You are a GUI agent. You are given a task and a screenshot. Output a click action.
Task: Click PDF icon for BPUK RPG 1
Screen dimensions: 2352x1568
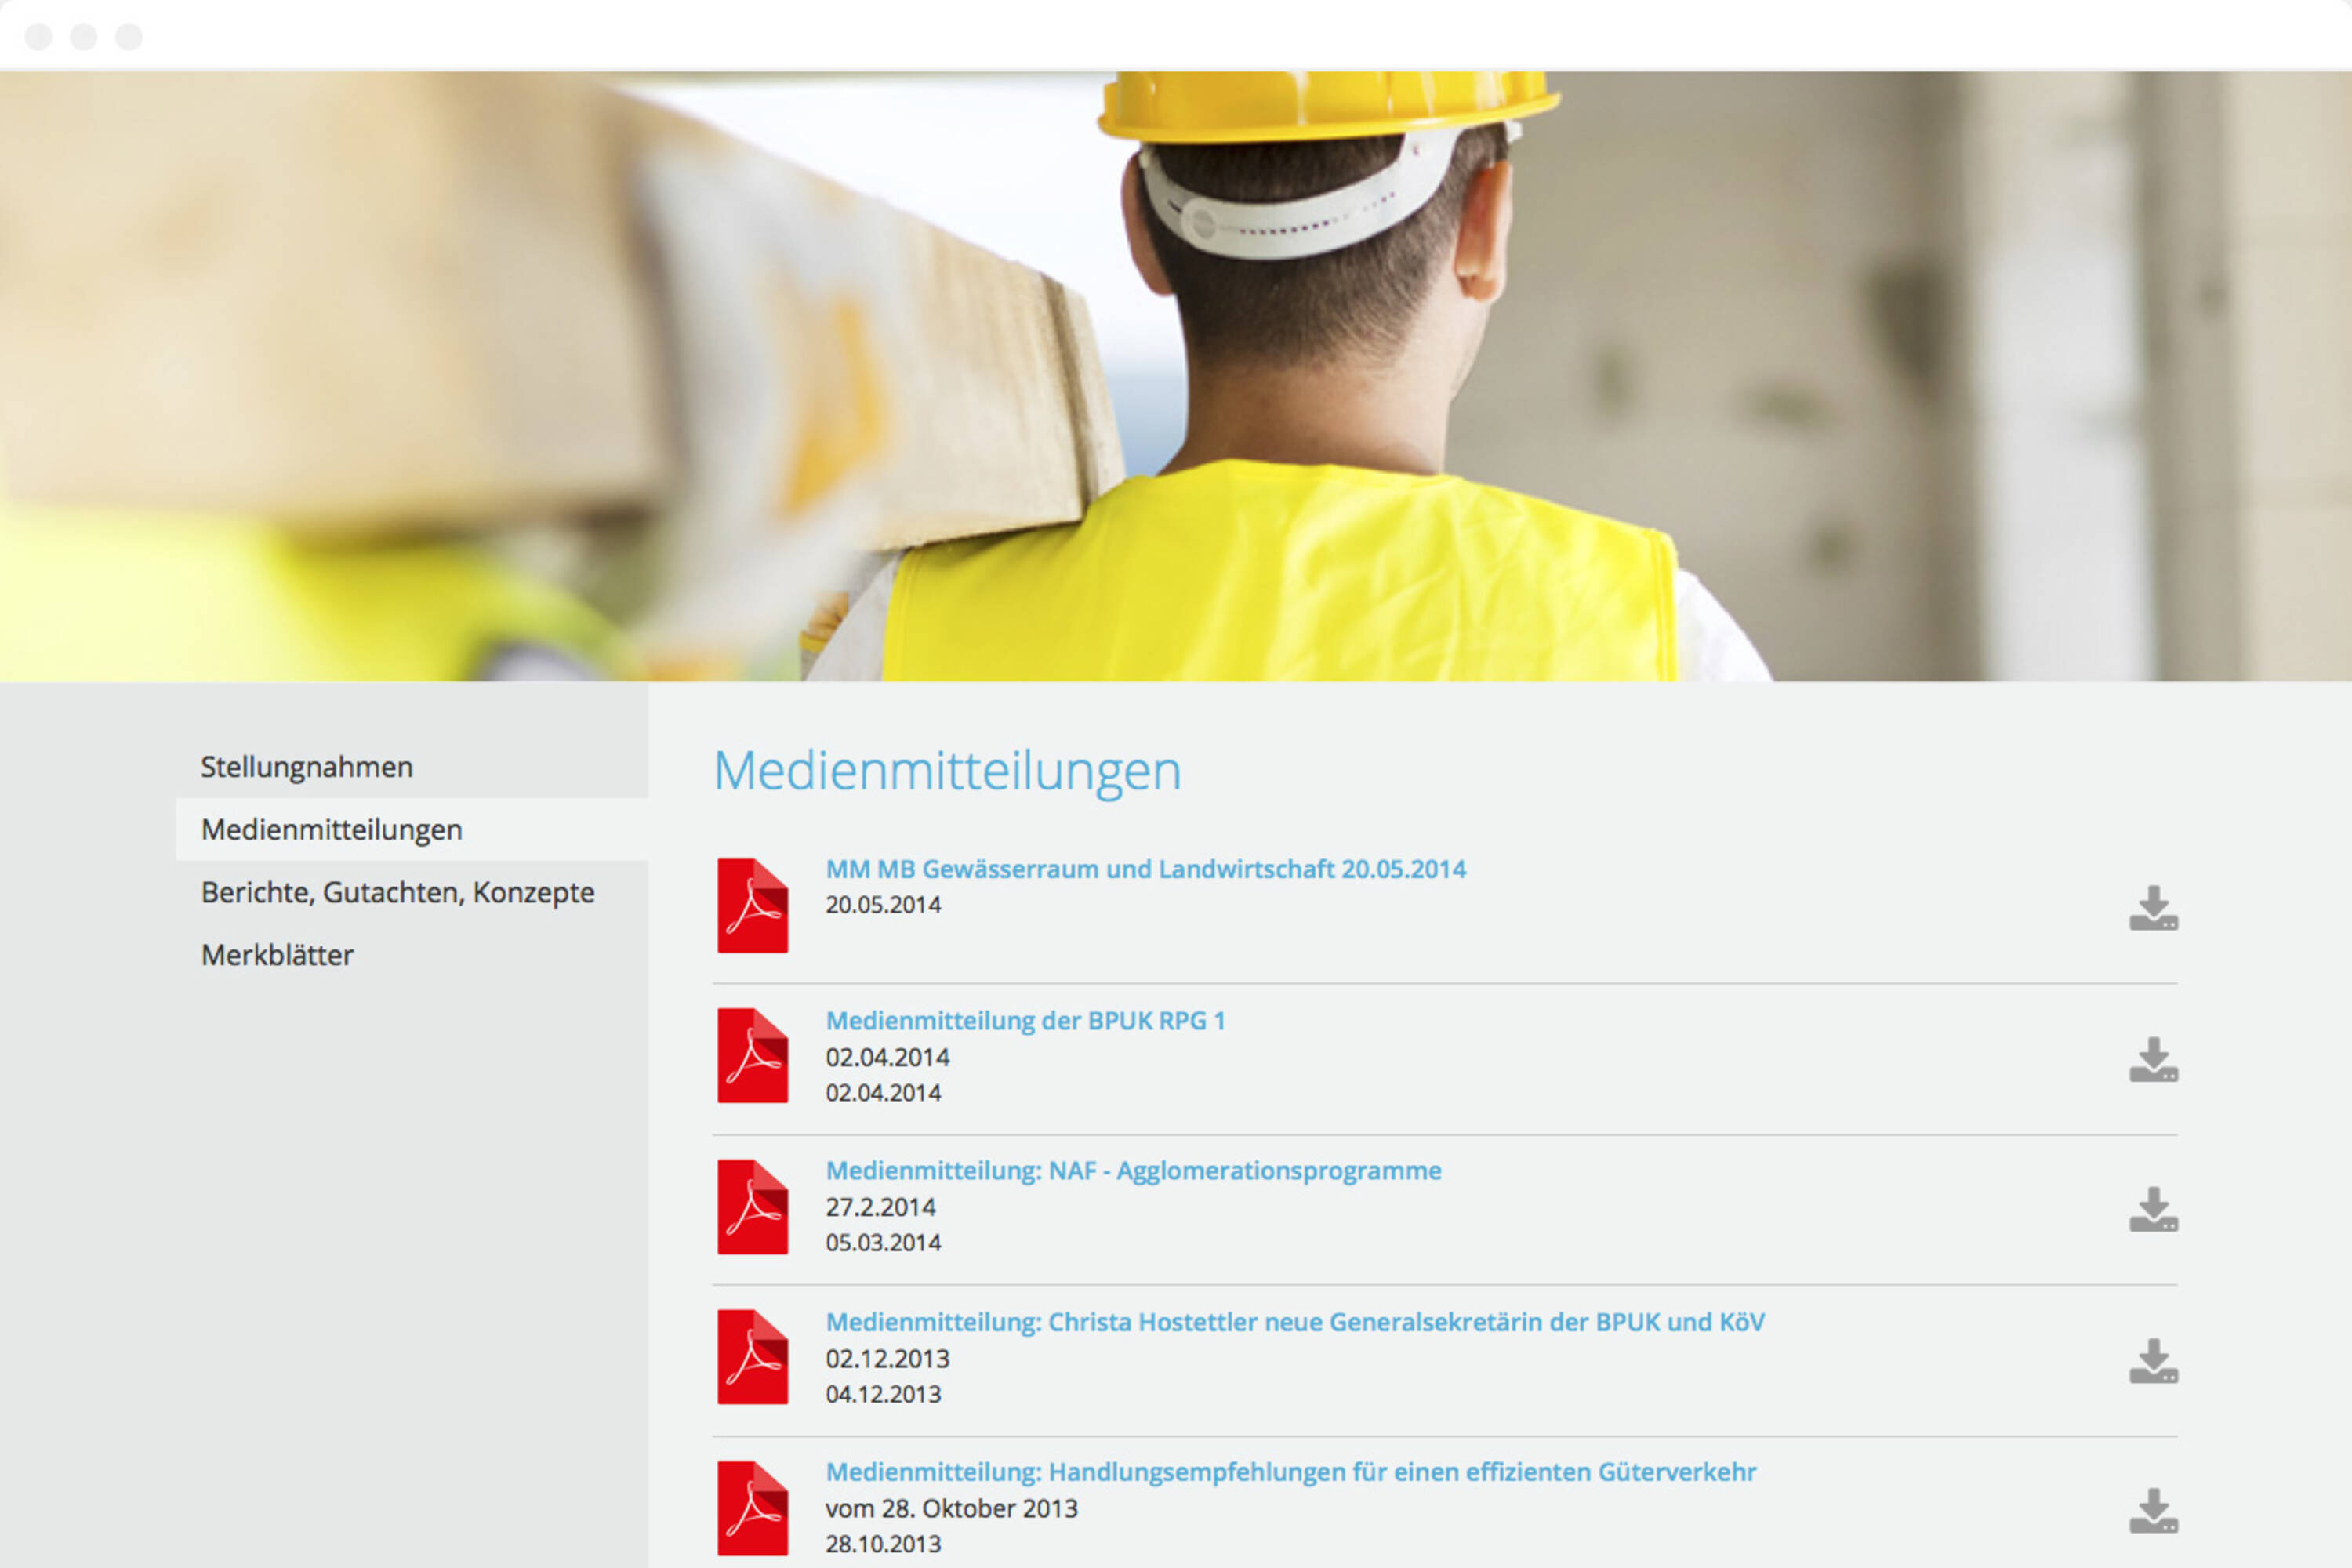click(752, 1056)
